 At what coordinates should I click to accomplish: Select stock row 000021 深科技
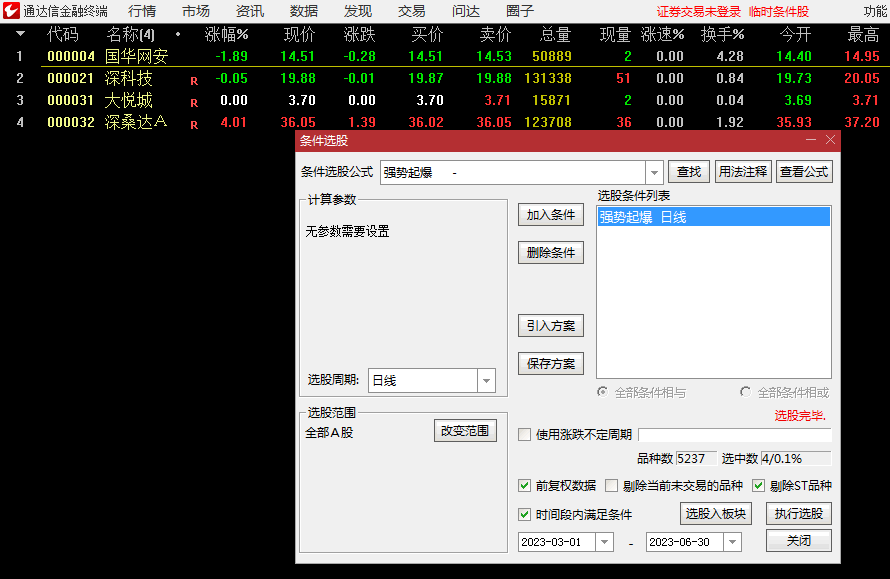445,78
